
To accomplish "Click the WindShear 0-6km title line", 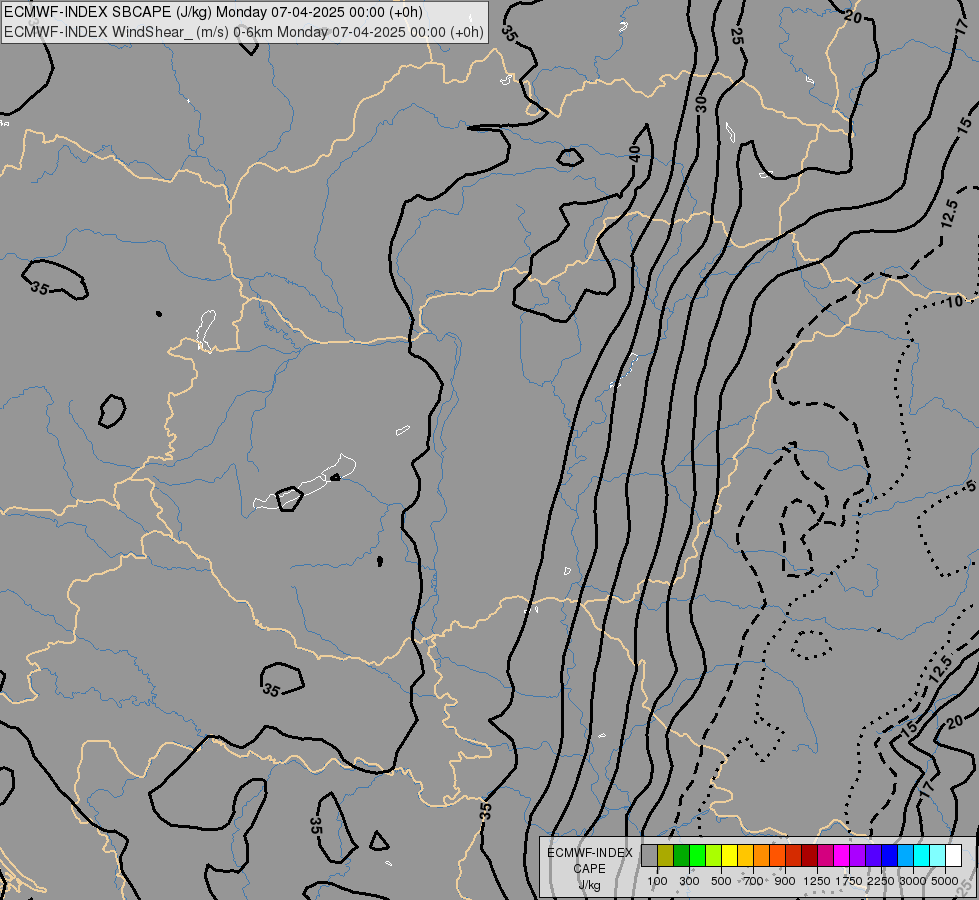I will (244, 32).
